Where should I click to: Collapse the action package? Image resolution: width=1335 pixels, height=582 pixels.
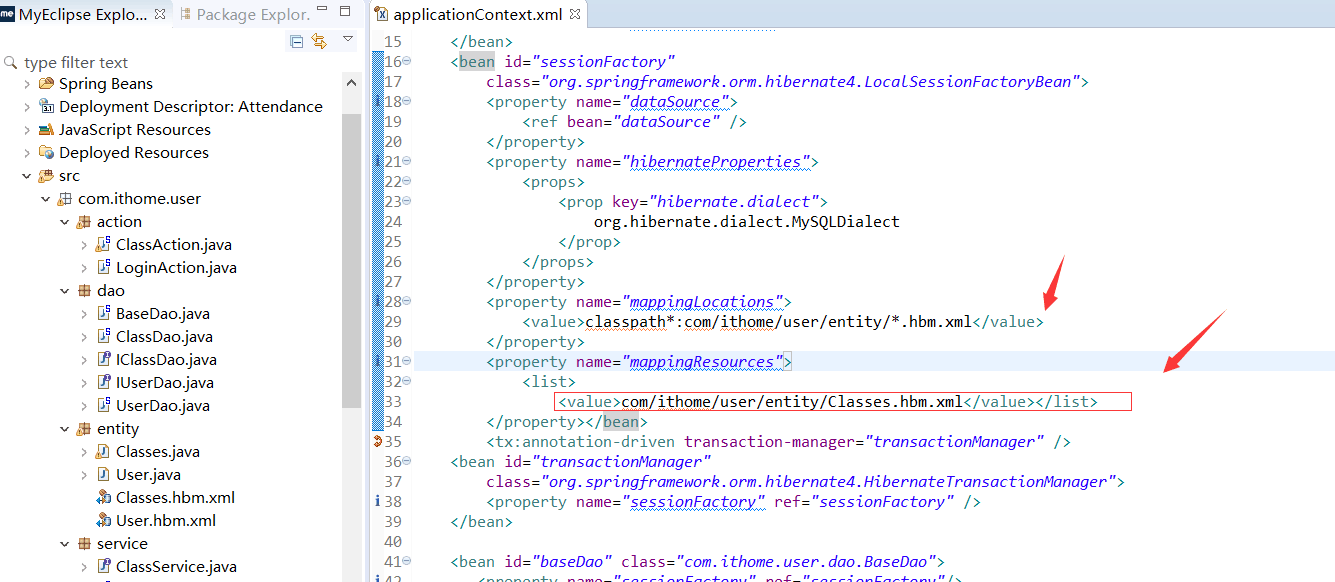[65, 222]
